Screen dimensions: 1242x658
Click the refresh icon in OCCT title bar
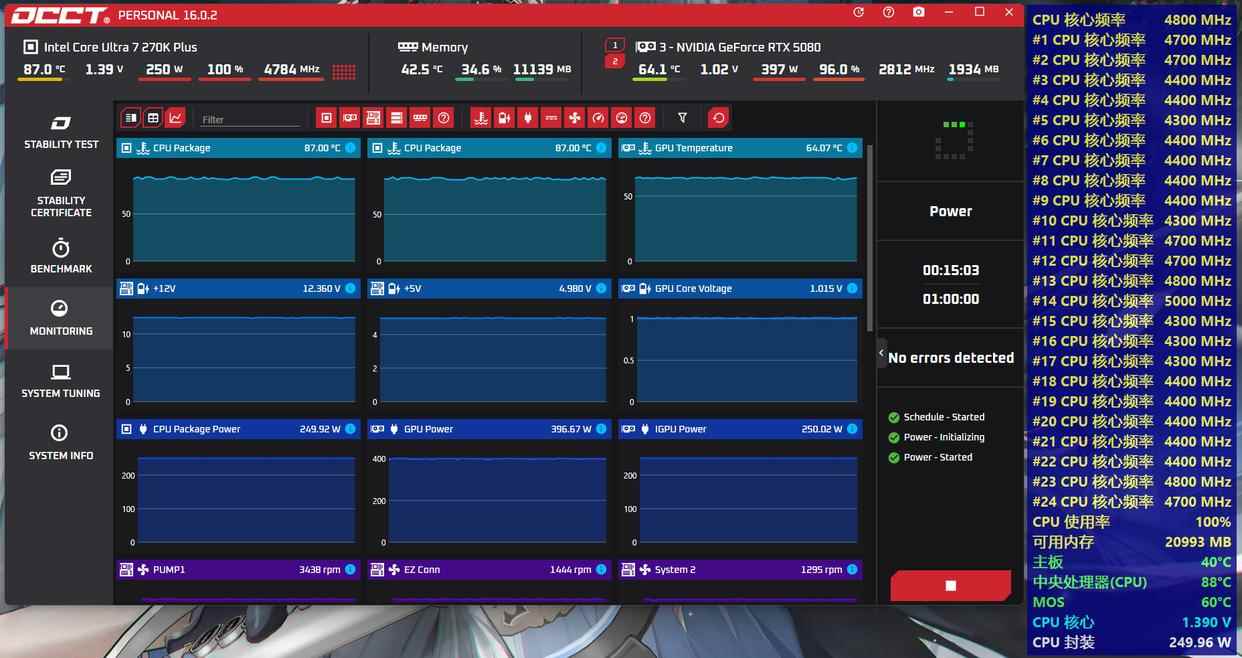pyautogui.click(x=858, y=12)
